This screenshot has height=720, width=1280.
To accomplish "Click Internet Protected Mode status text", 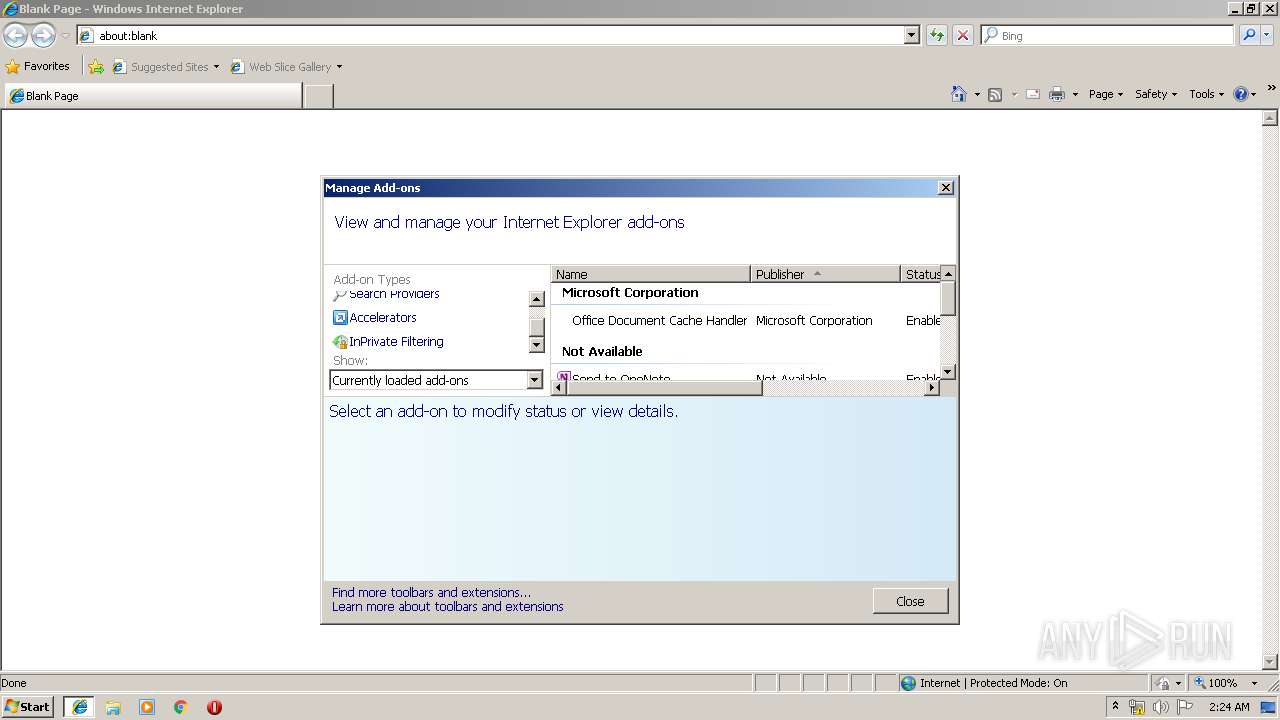I will (x=993, y=683).
